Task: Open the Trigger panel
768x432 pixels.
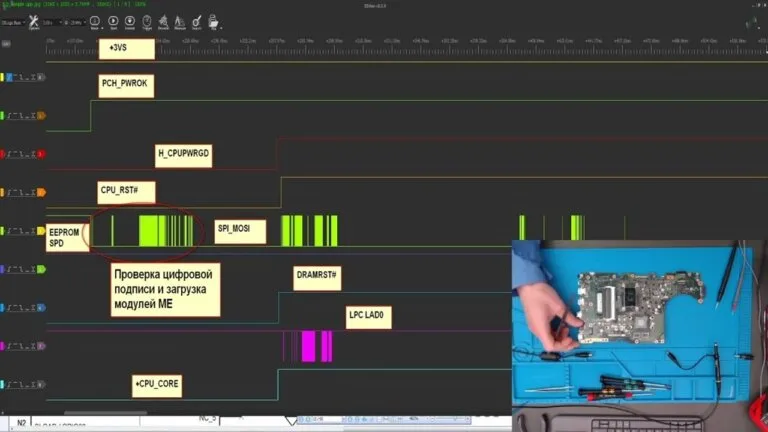Action: [x=147, y=22]
